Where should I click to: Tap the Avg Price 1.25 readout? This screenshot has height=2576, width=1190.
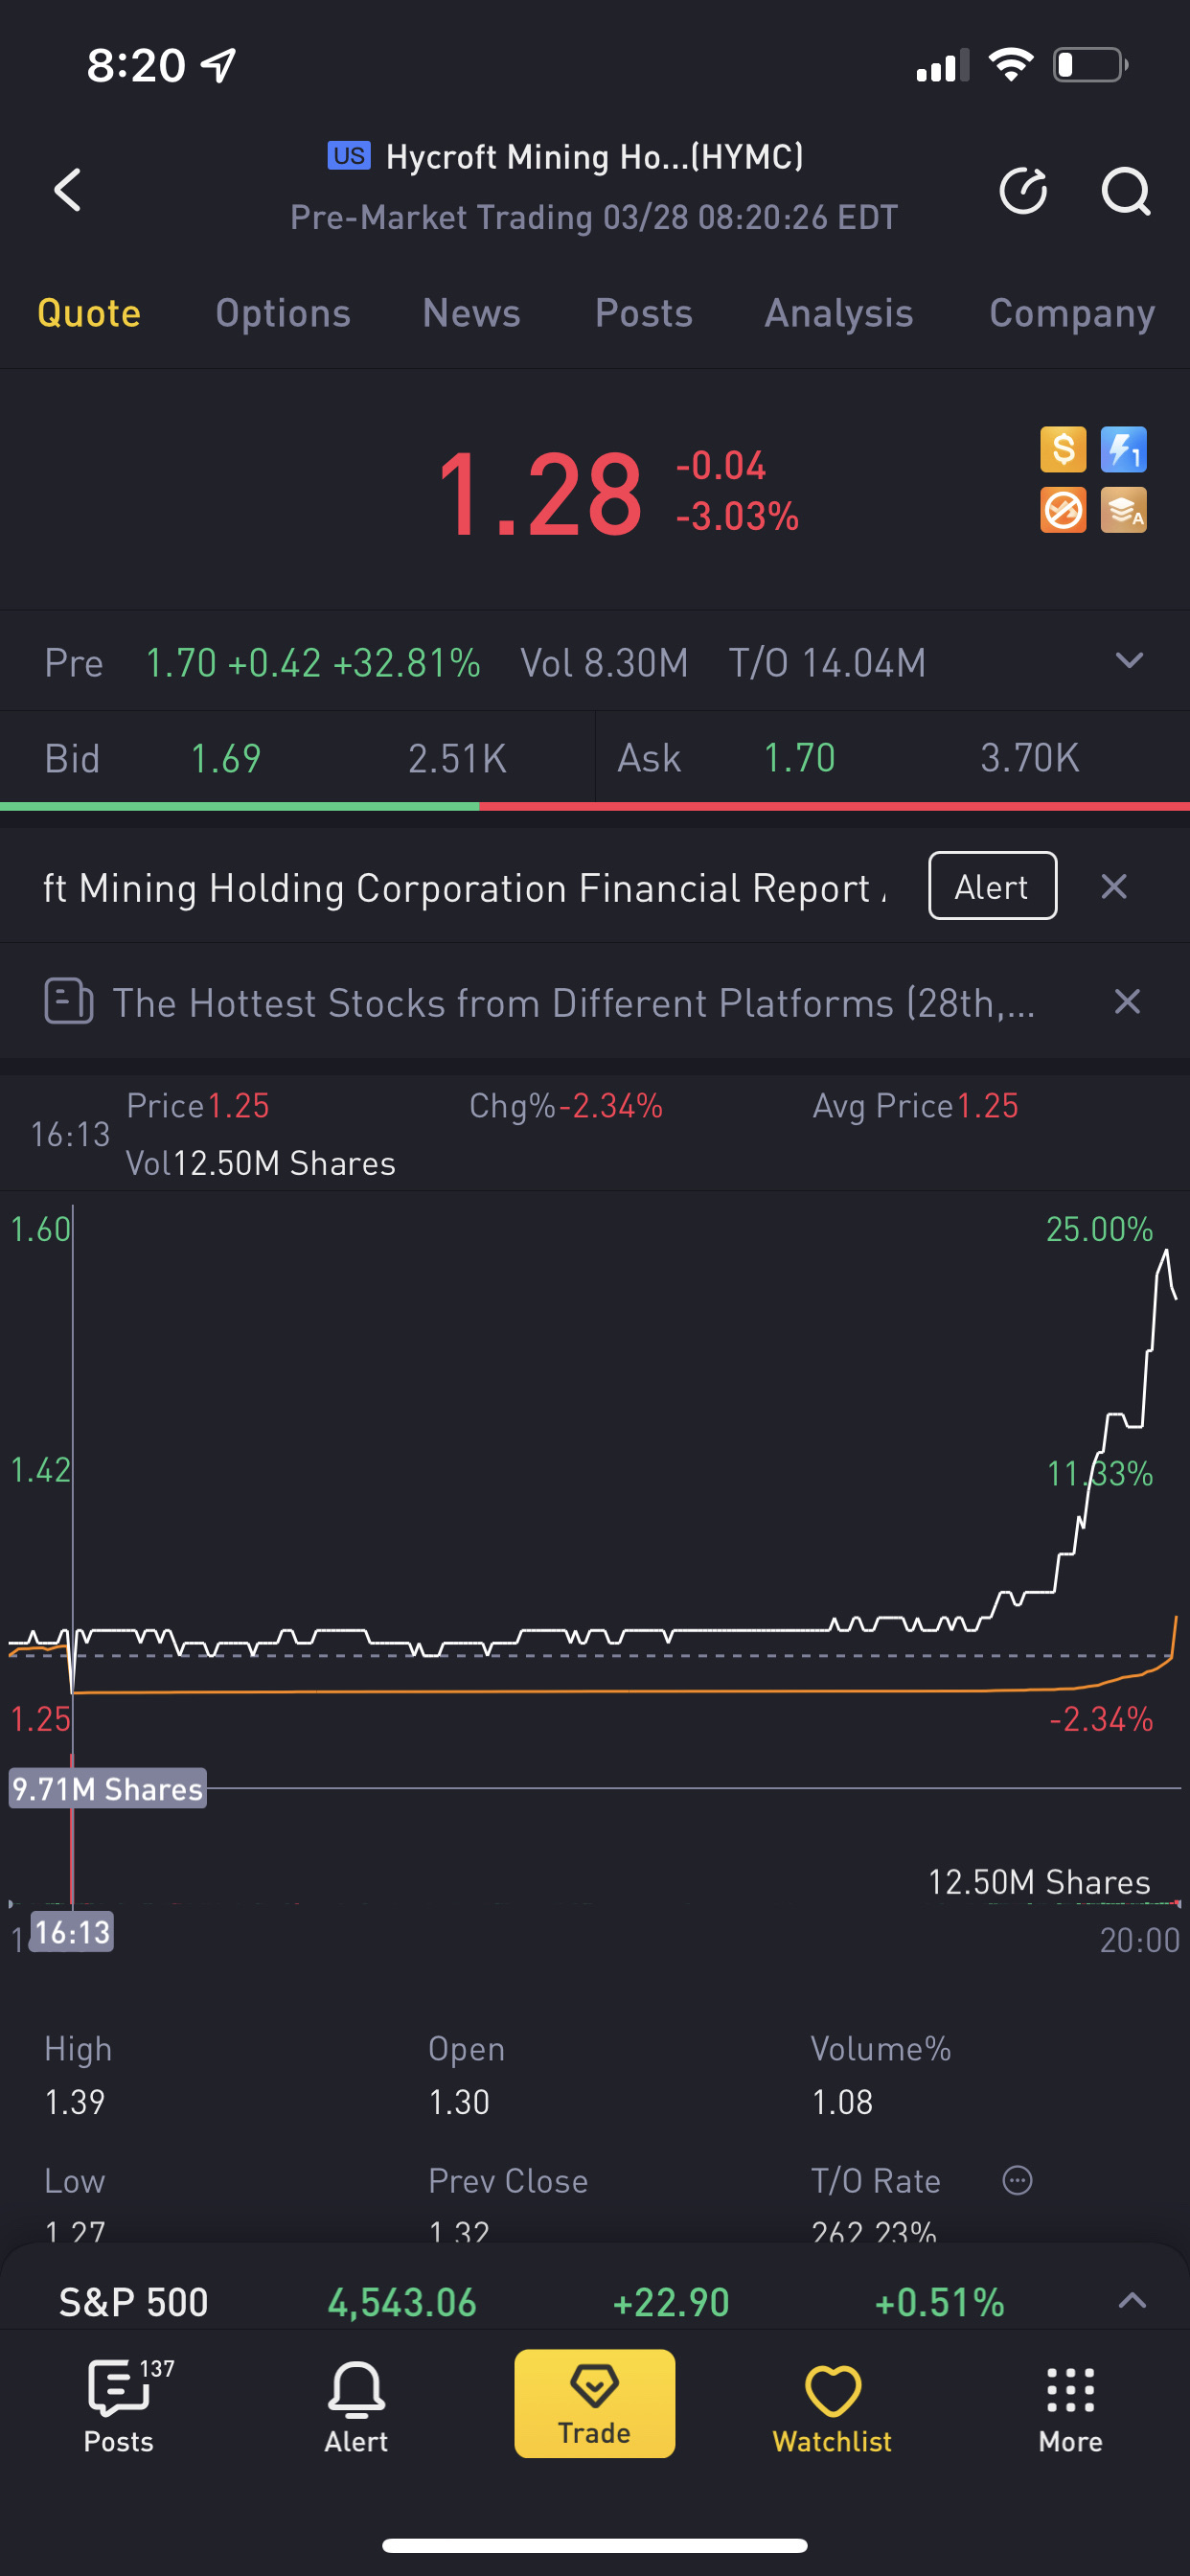coord(915,1105)
